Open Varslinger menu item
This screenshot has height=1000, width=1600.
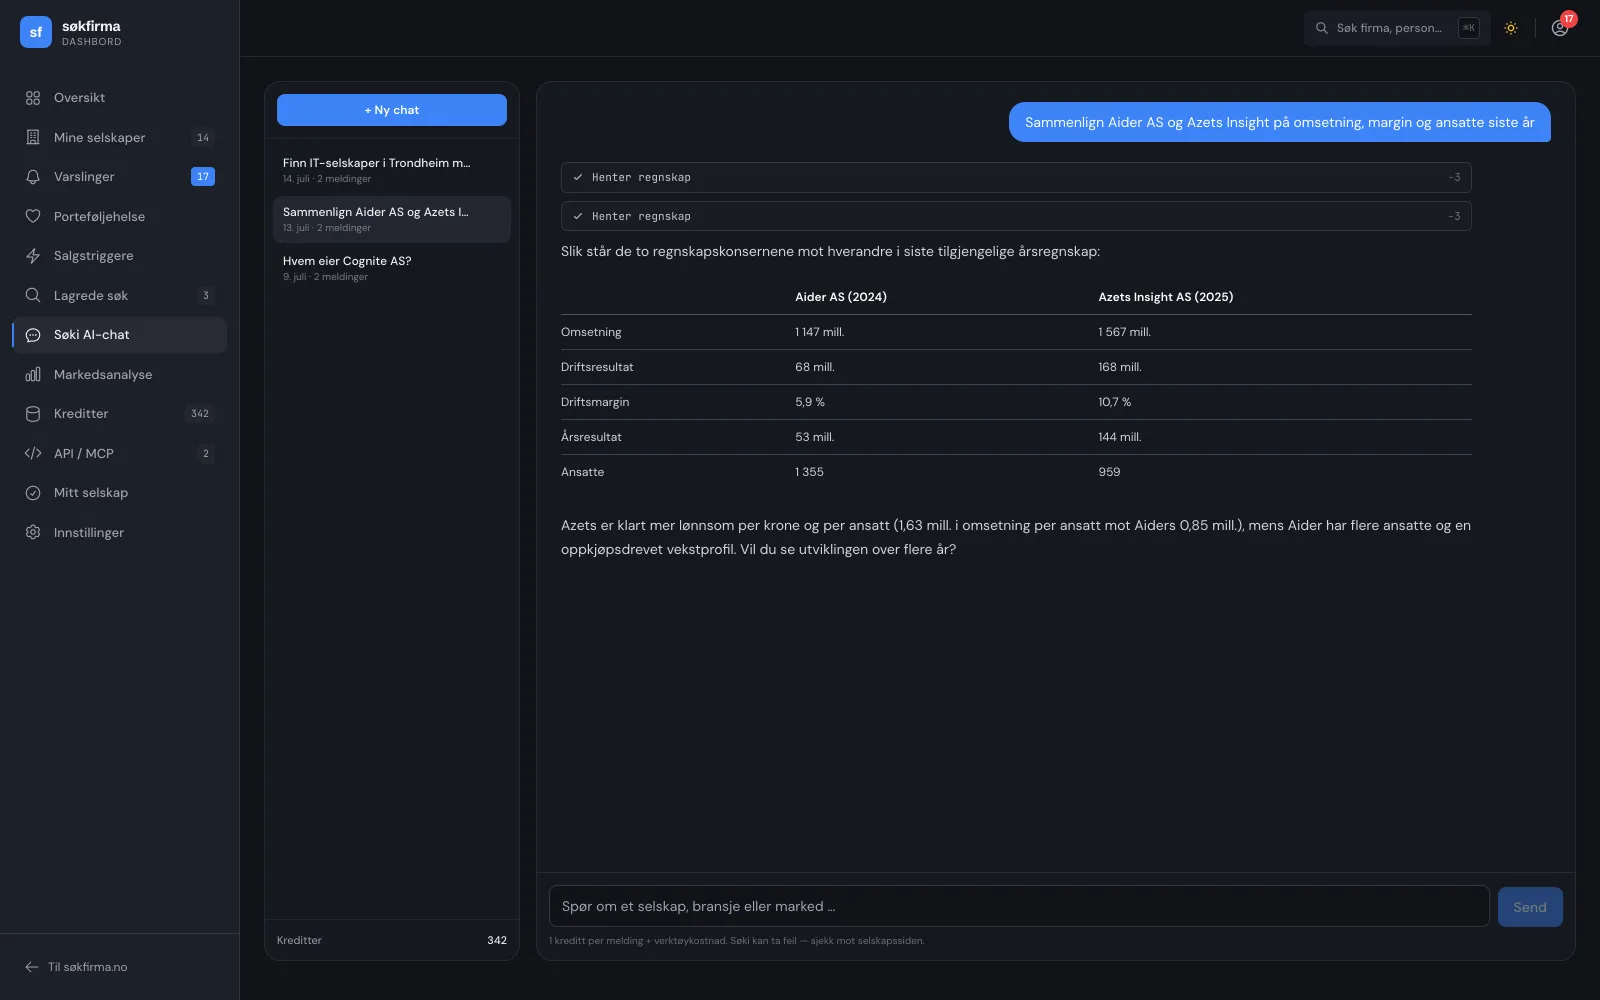click(119, 177)
